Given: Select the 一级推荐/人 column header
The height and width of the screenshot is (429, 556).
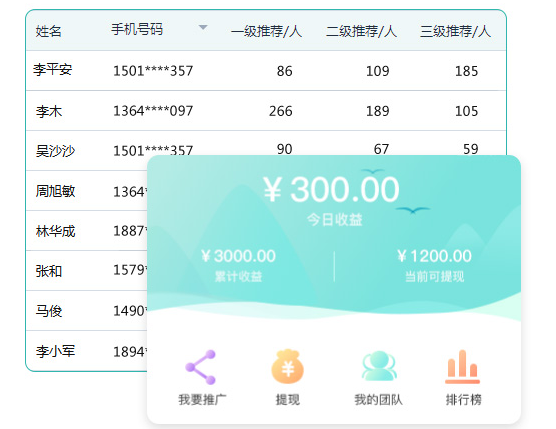Looking at the screenshot, I should click(x=266, y=31).
